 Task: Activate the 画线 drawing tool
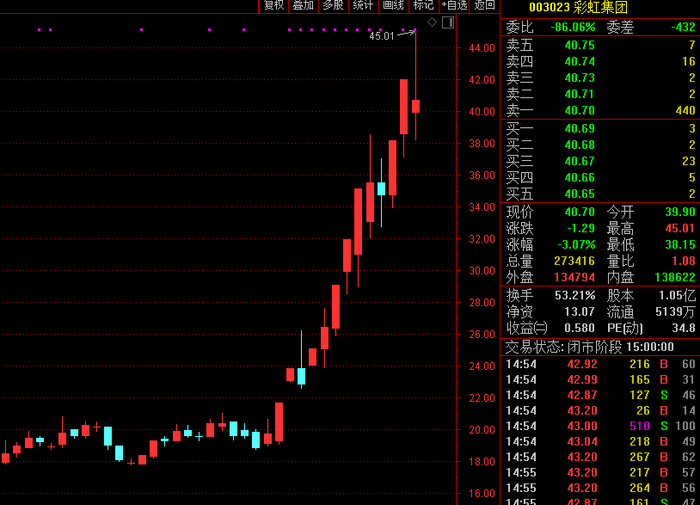pos(393,5)
